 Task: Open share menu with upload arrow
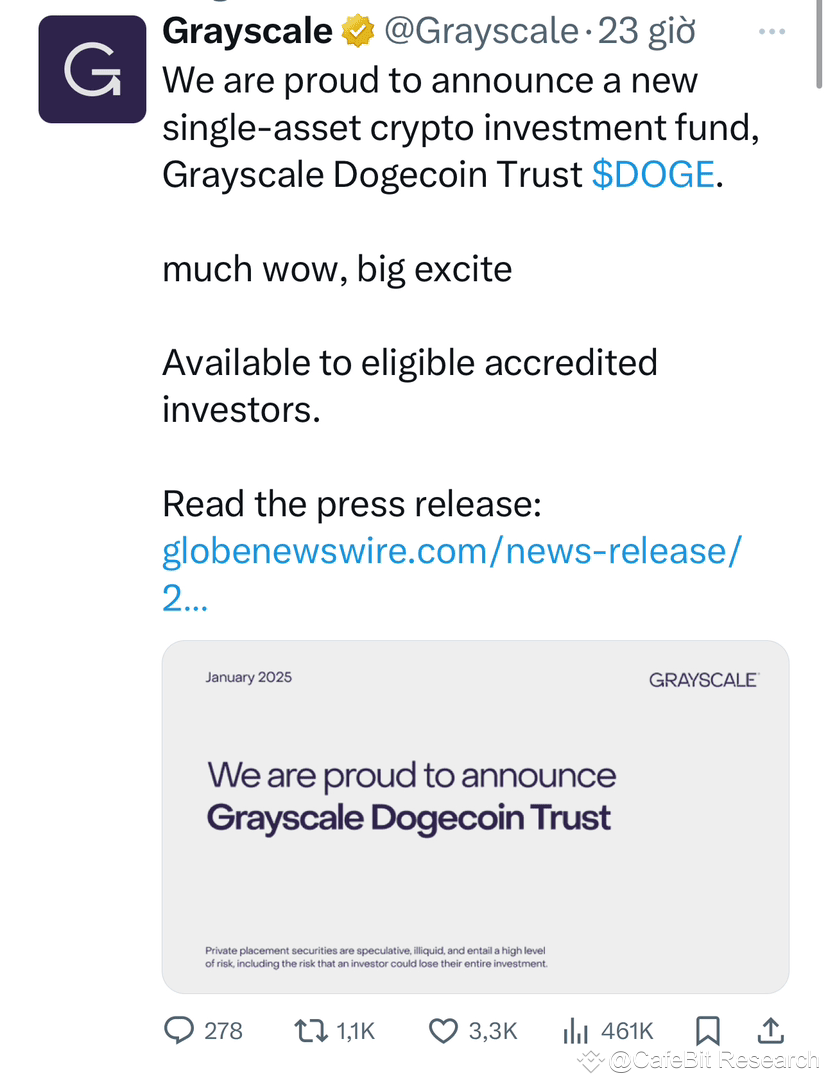(771, 1030)
